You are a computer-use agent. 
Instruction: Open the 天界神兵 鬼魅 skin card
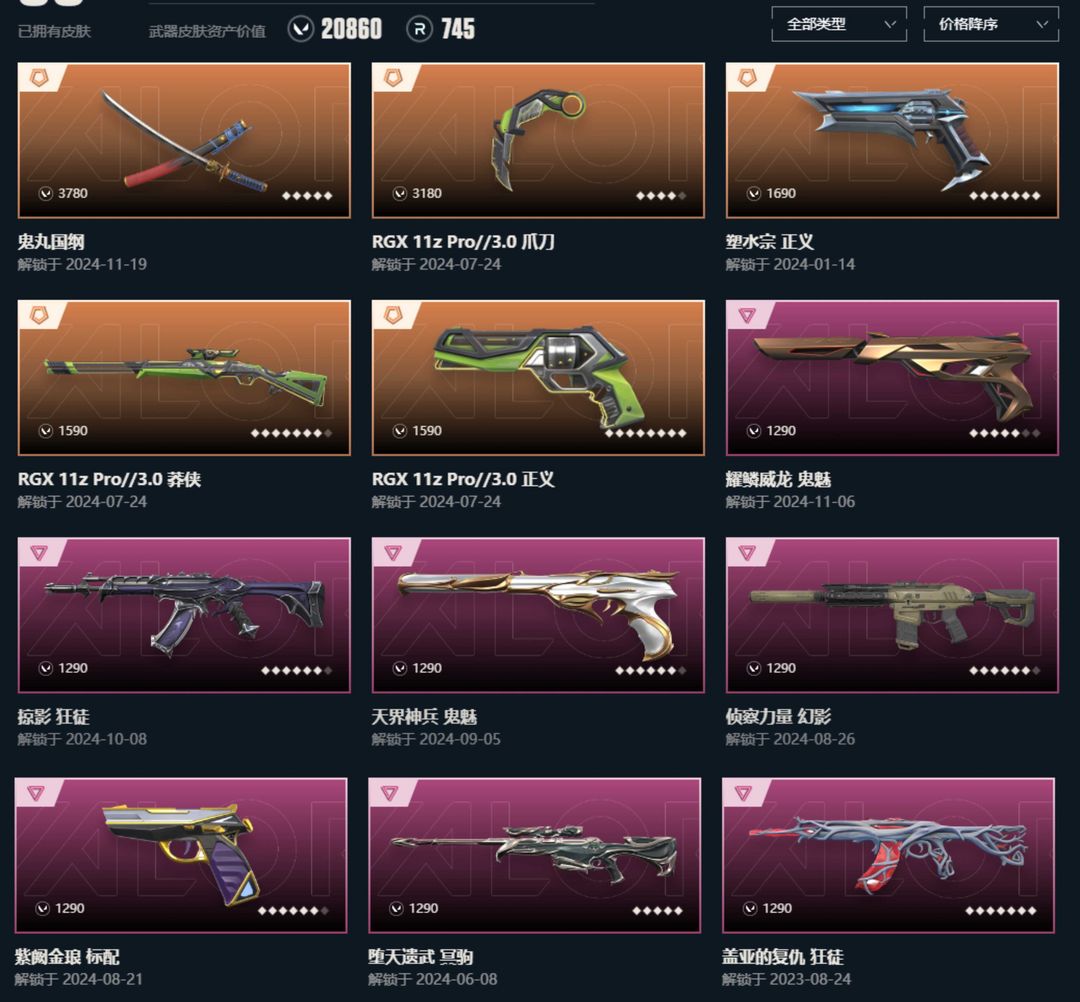coord(538,615)
